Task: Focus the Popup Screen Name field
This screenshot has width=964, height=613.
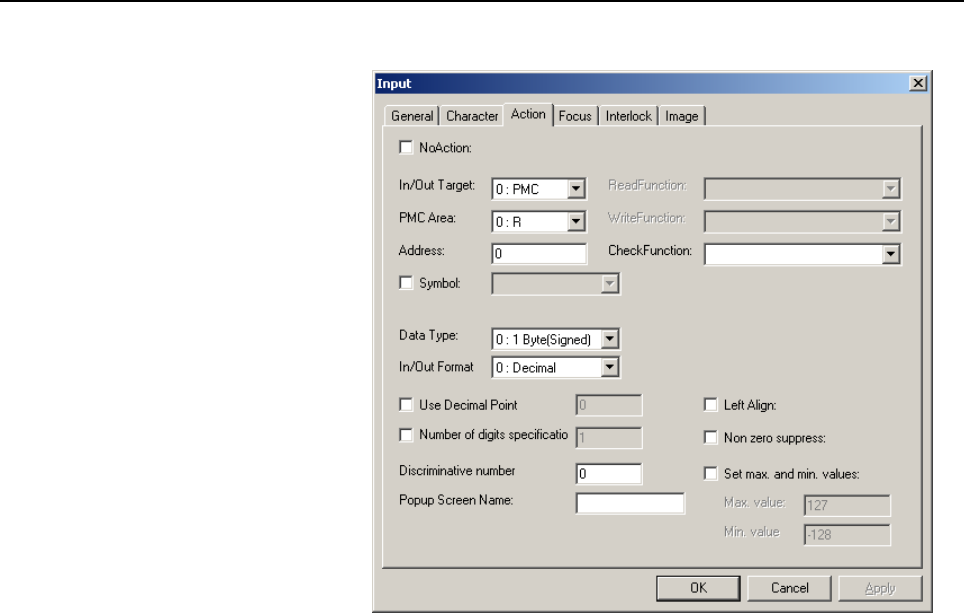Action: pos(630,503)
